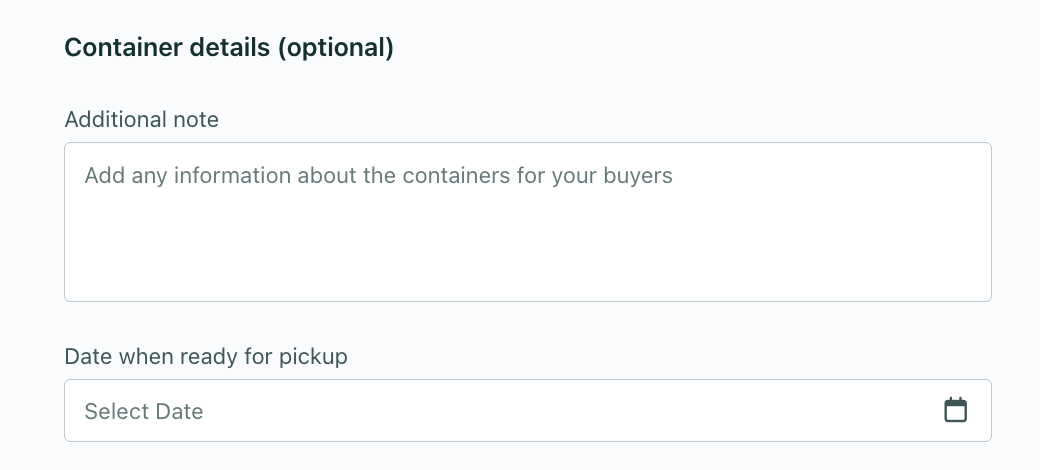Click into the Additional note text area
This screenshot has height=470, width=1040.
click(x=527, y=222)
